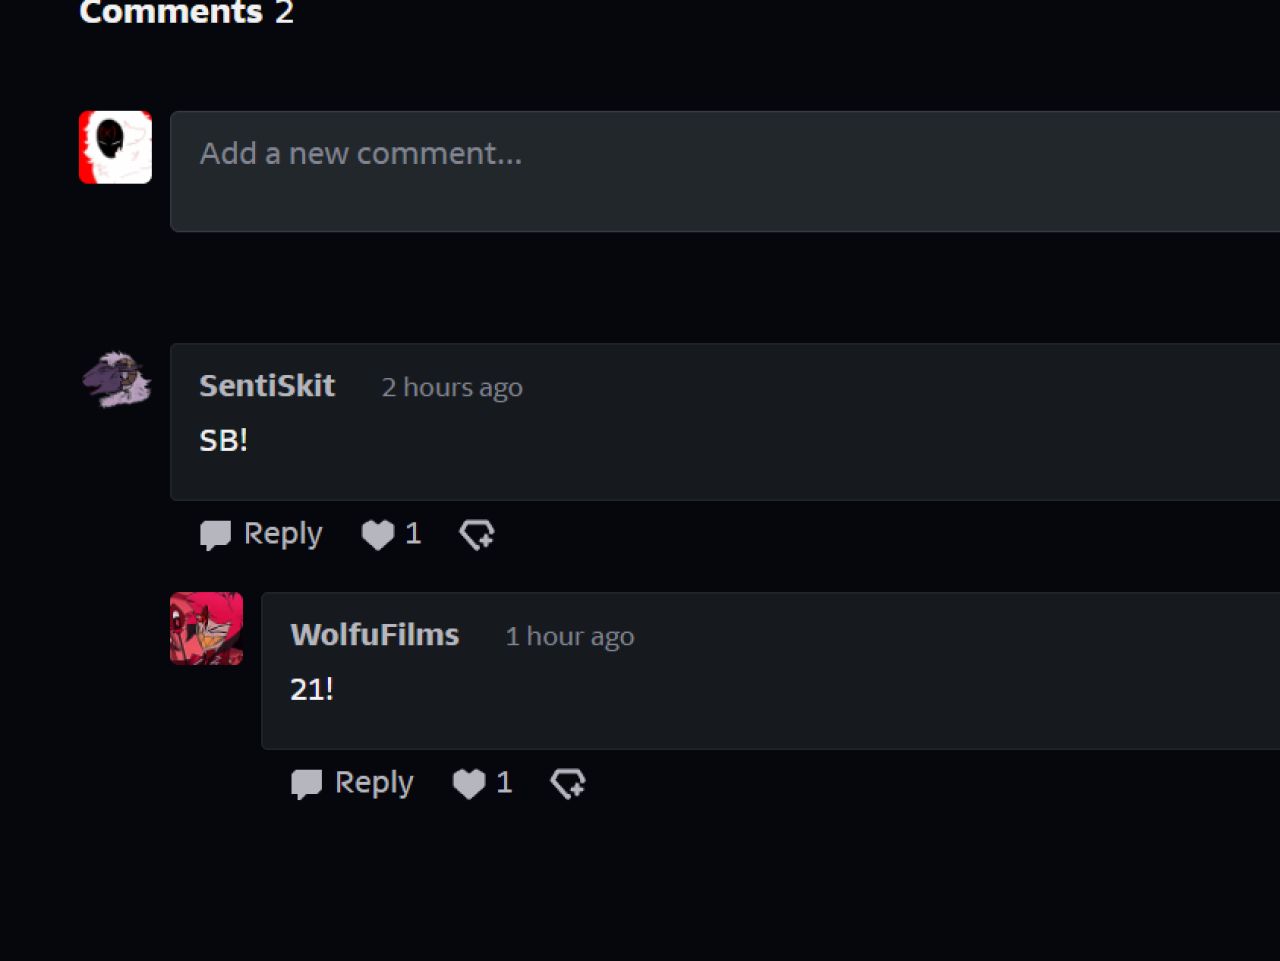Click the Add a new comment field
This screenshot has width=1280, height=961.
[x=725, y=172]
